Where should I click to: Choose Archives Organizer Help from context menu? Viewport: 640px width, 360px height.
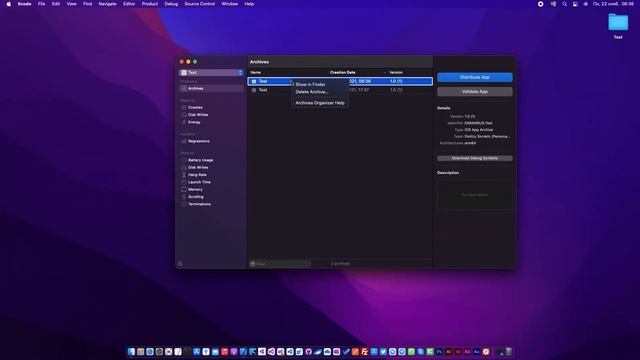tap(320, 103)
